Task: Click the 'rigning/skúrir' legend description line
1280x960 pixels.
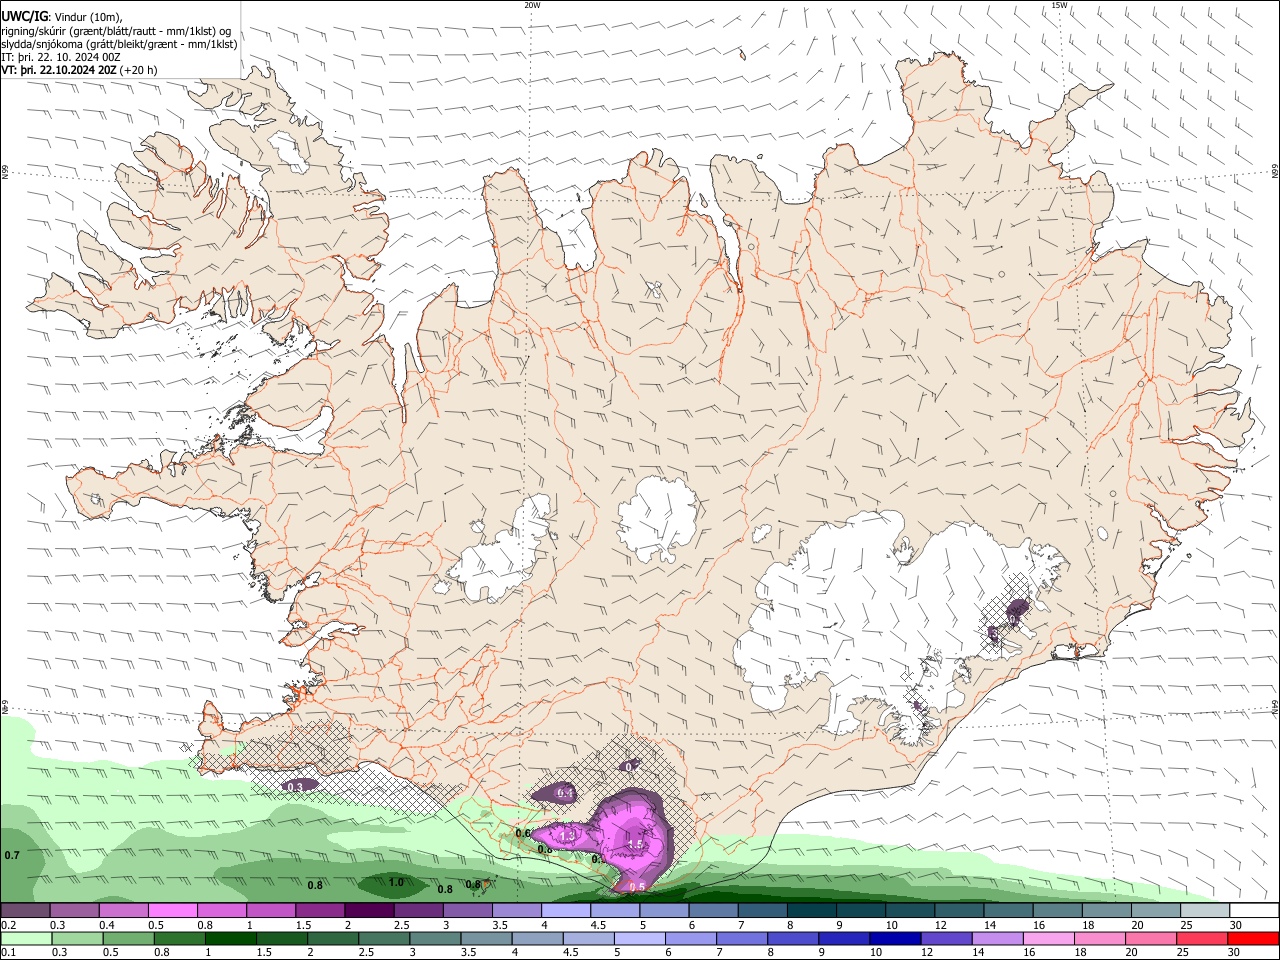Action: [x=116, y=31]
